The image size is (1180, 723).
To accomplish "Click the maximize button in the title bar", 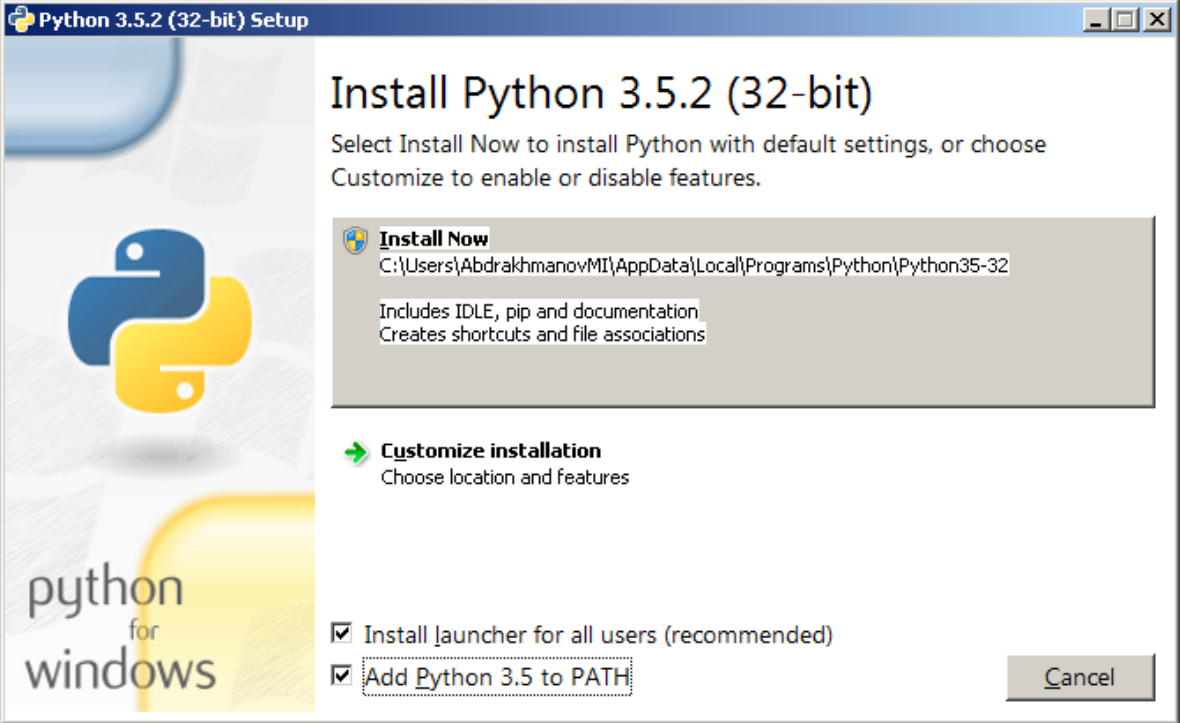I will (x=1126, y=20).
